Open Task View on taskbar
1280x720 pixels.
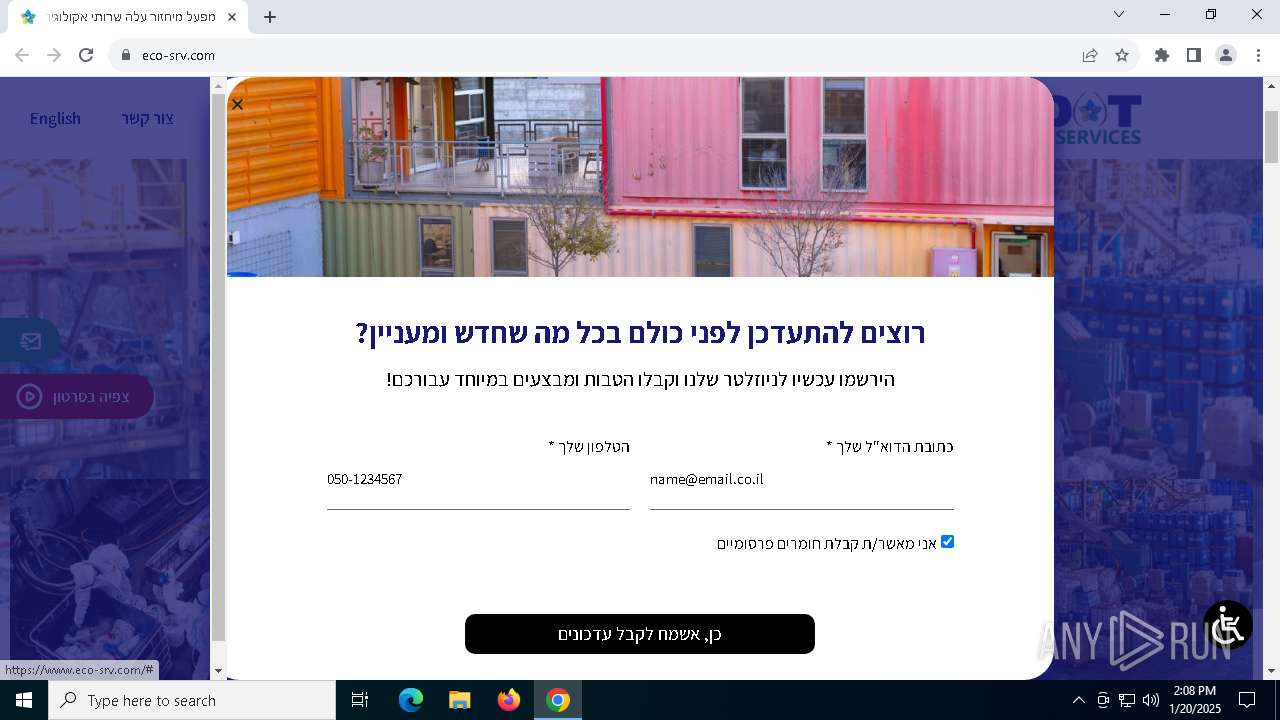pos(360,700)
